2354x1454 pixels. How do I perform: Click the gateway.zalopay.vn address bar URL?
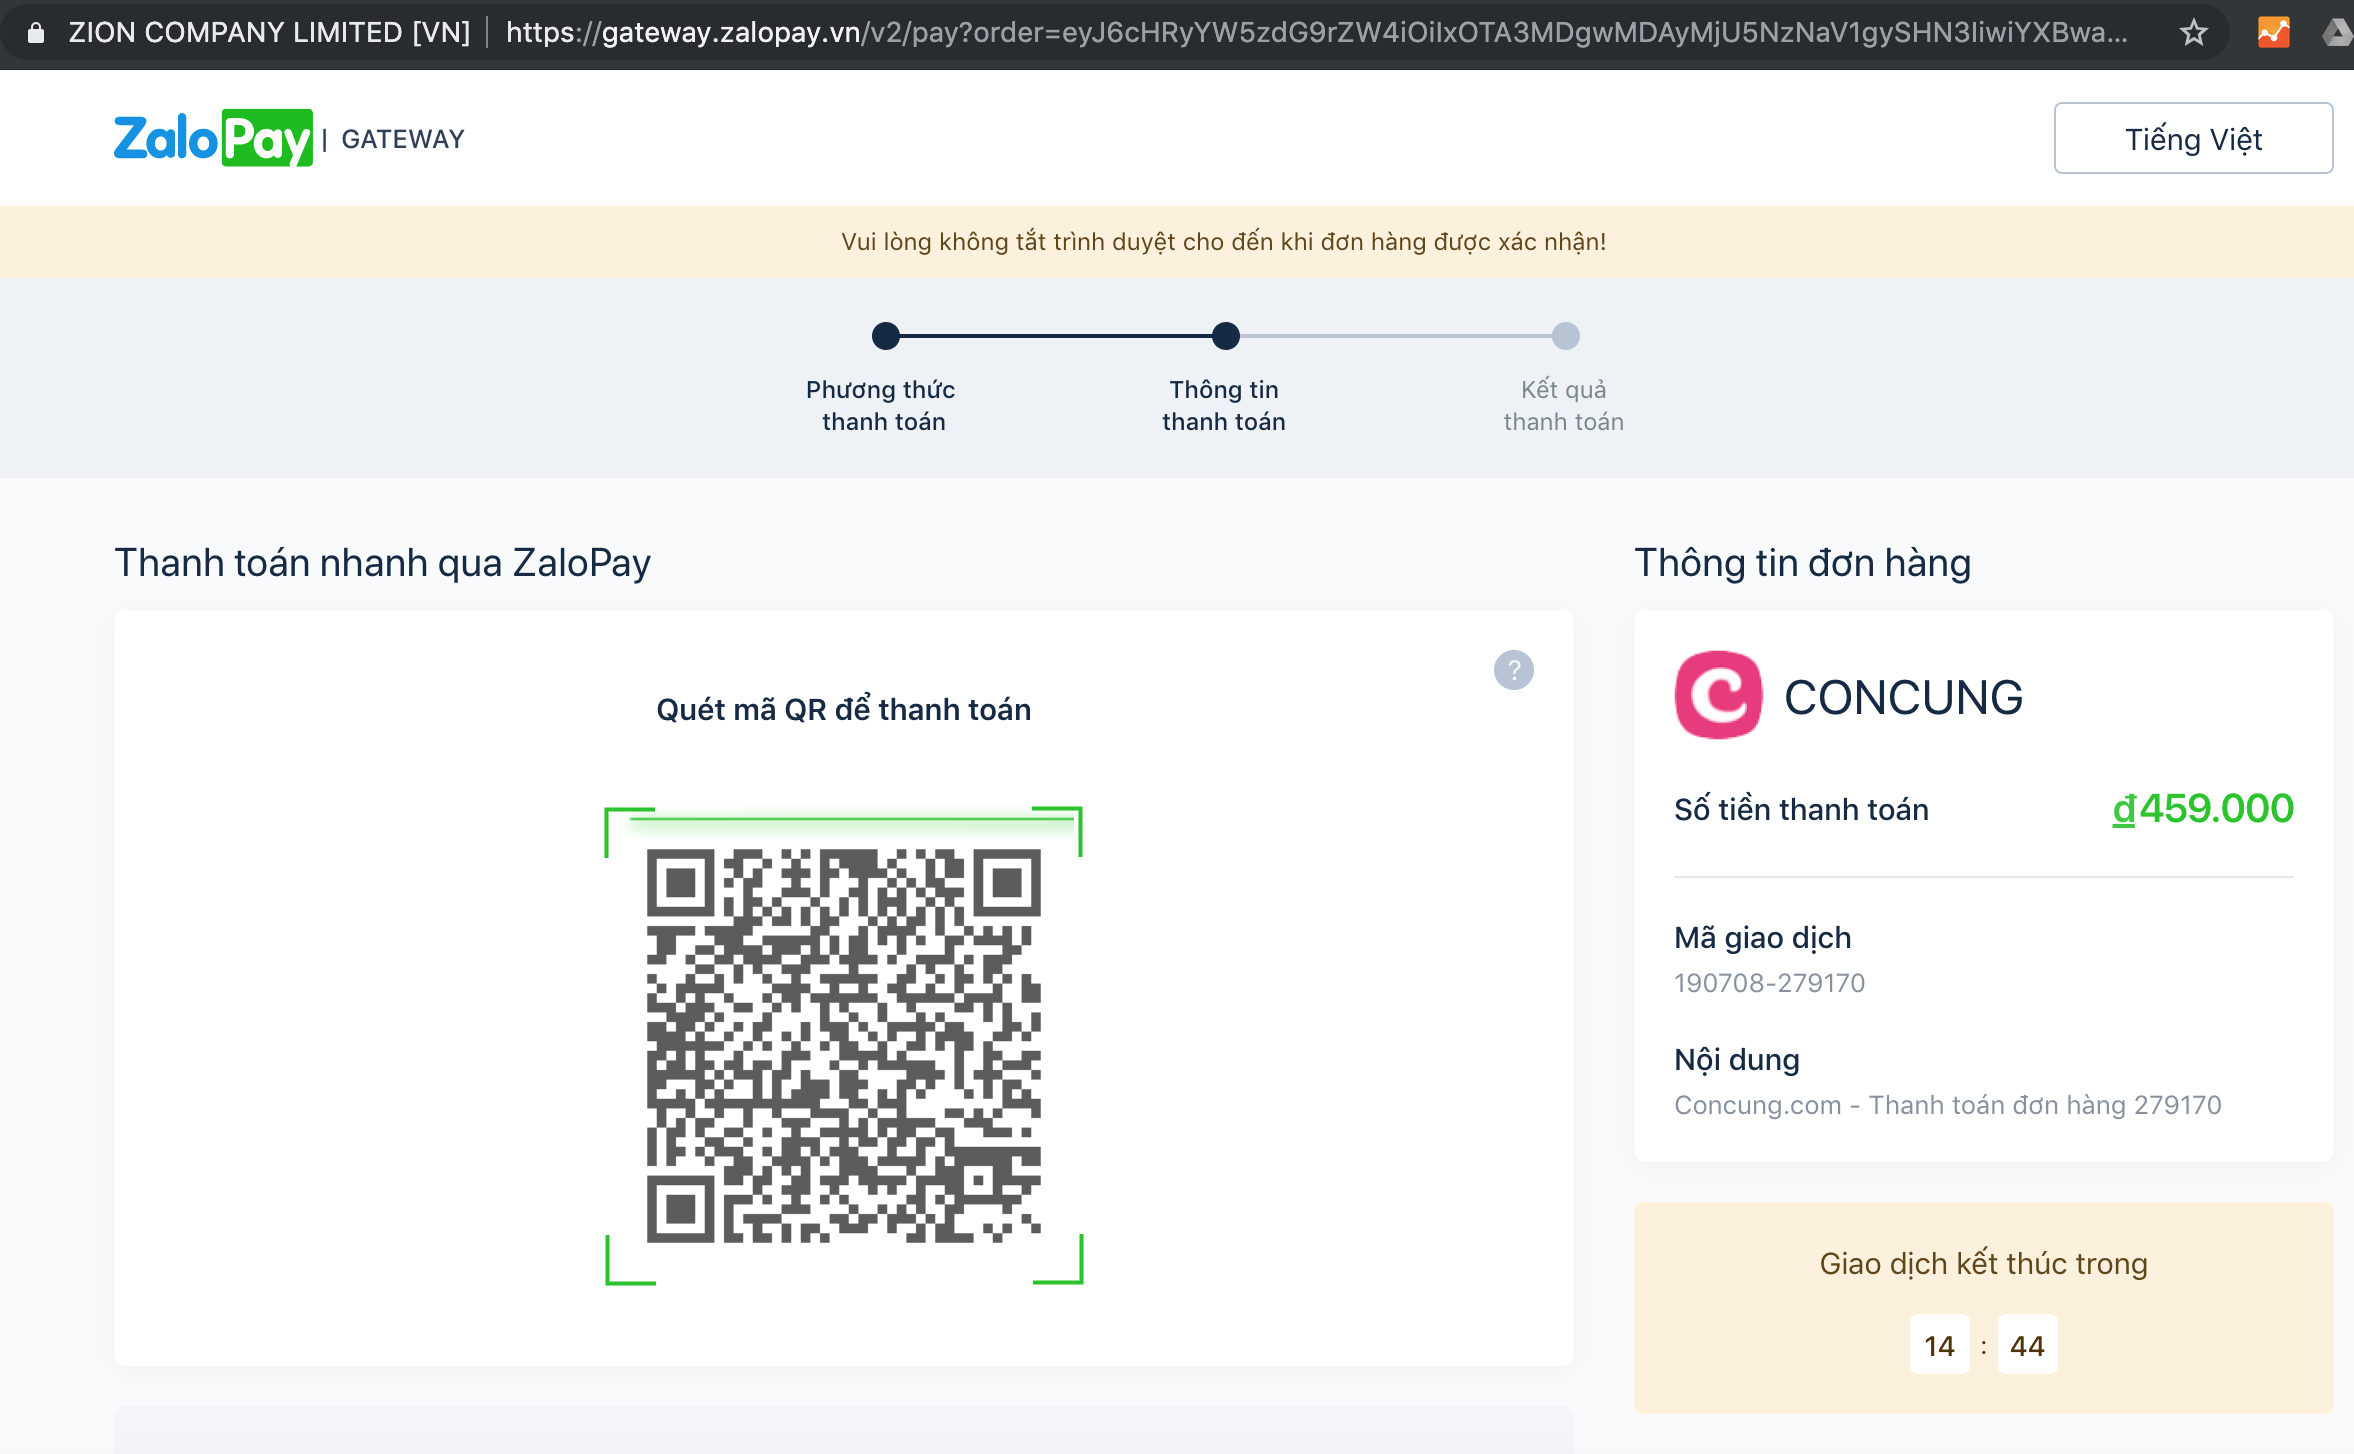click(x=1316, y=33)
